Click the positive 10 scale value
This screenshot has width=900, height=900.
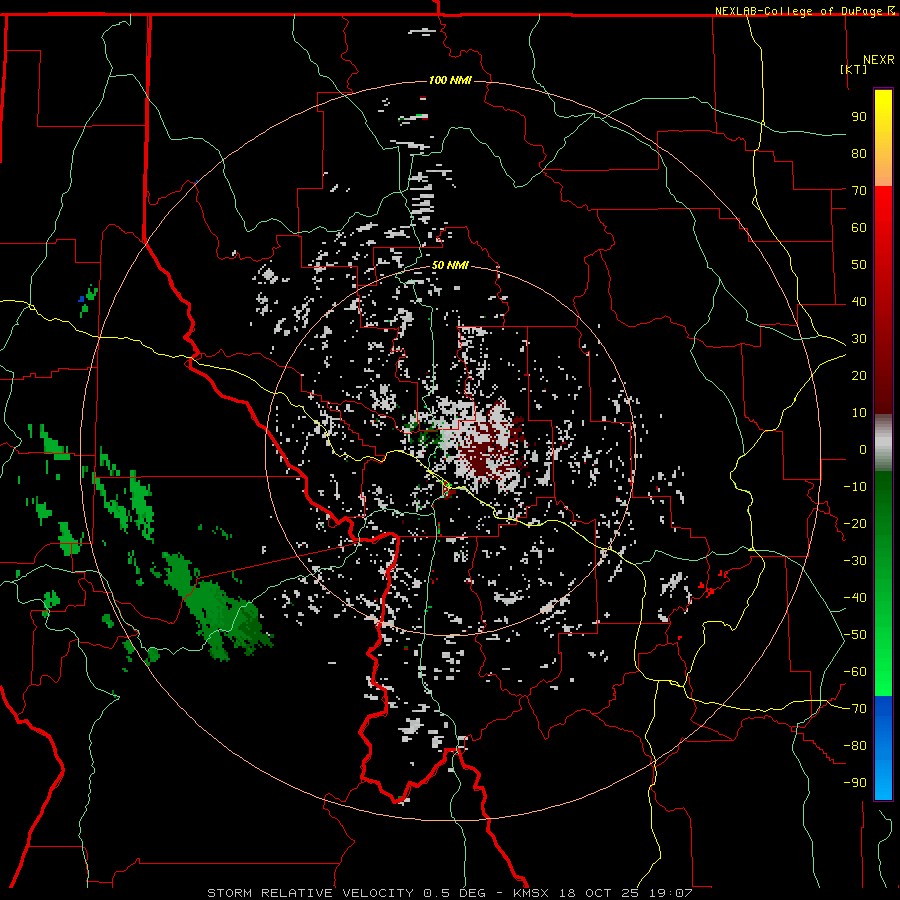coord(859,413)
